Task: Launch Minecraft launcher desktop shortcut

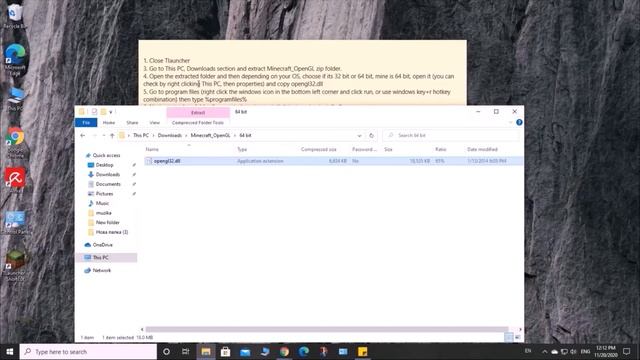Action: [15, 265]
